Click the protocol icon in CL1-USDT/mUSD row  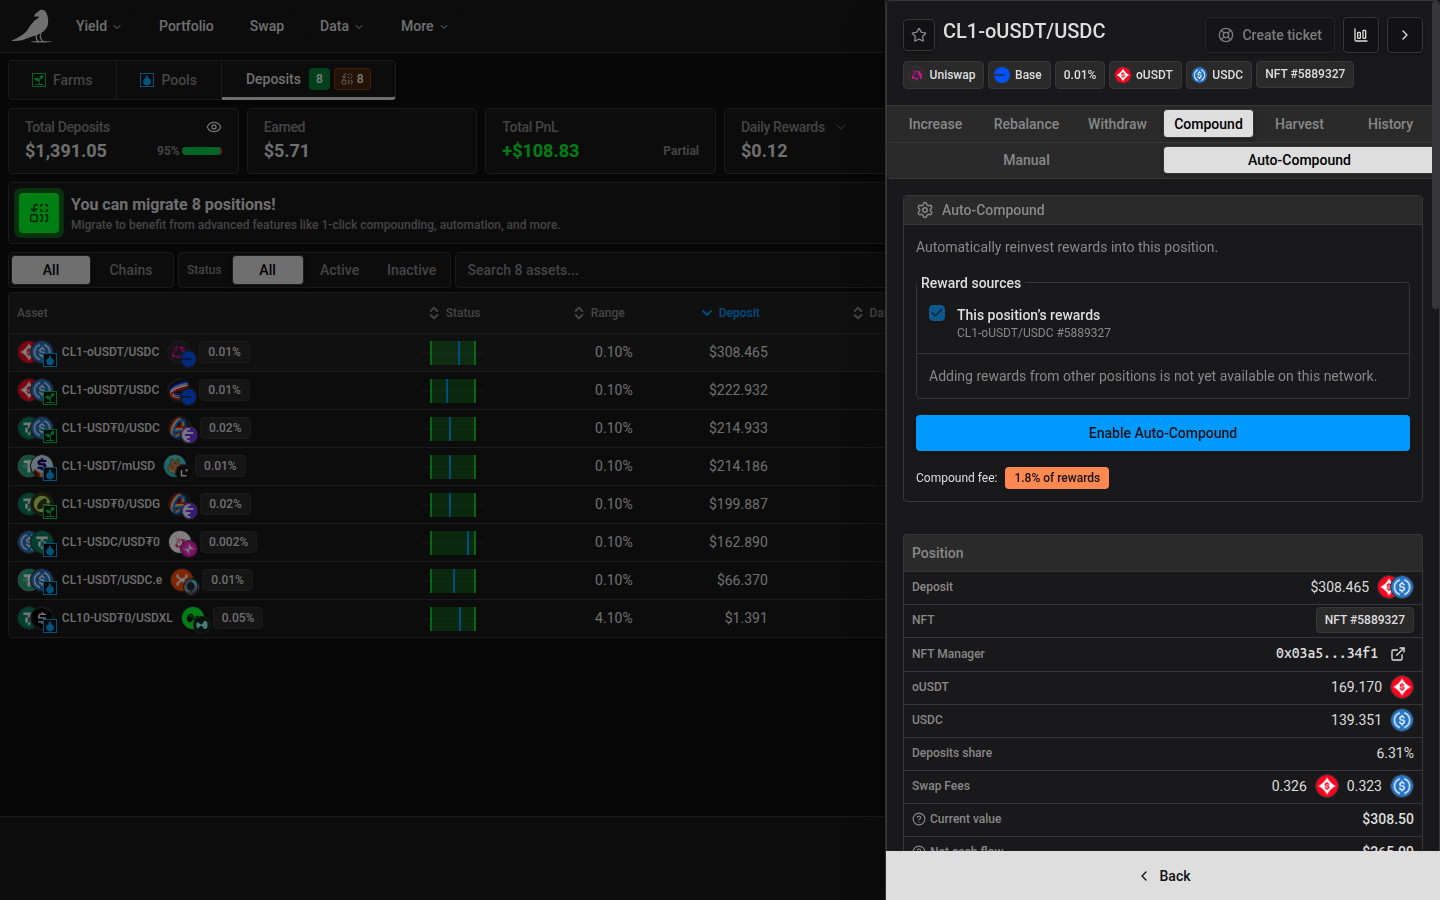point(177,466)
